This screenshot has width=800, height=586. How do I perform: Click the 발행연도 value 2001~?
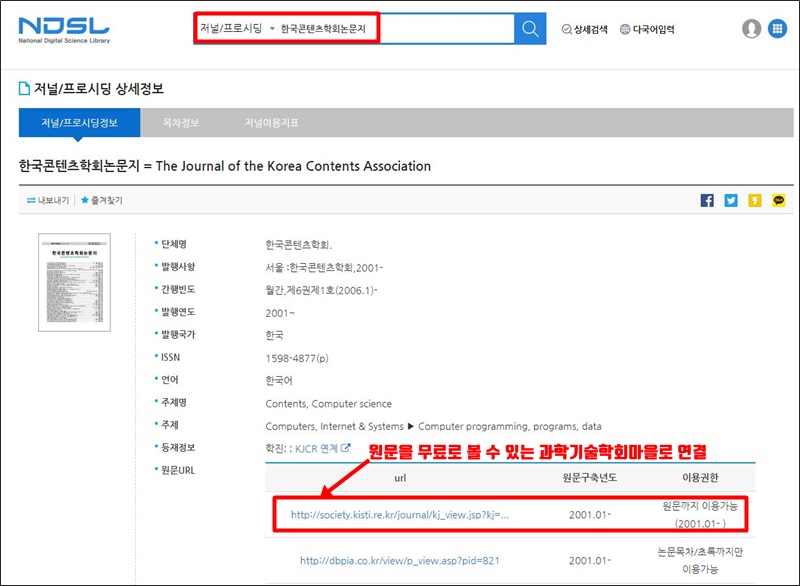click(x=280, y=313)
